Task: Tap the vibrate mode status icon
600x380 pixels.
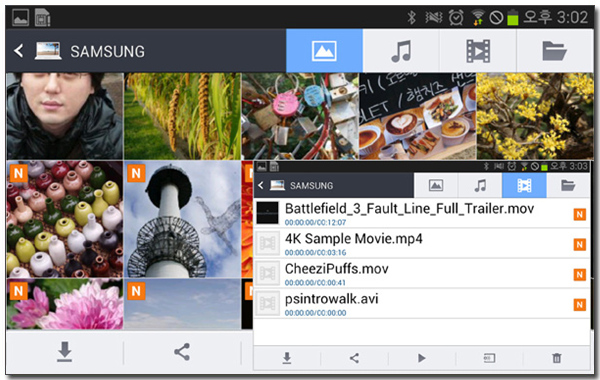Action: (x=433, y=17)
